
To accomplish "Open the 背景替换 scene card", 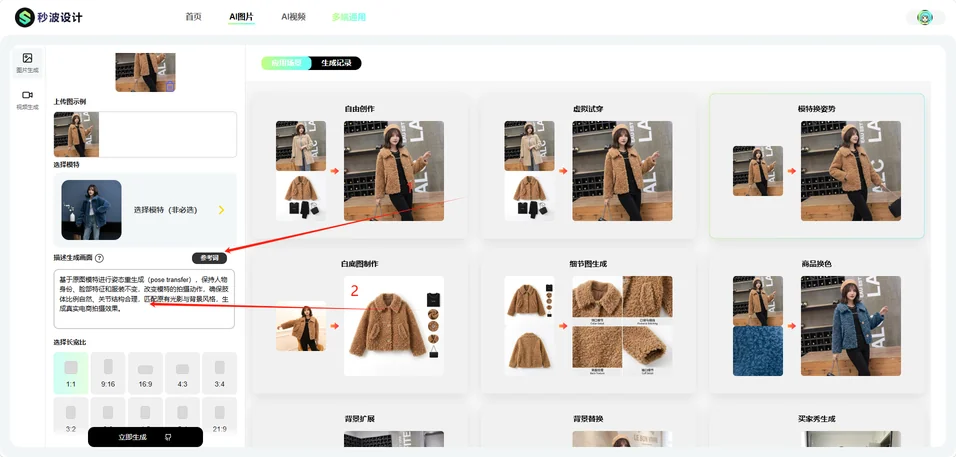I will [x=588, y=427].
